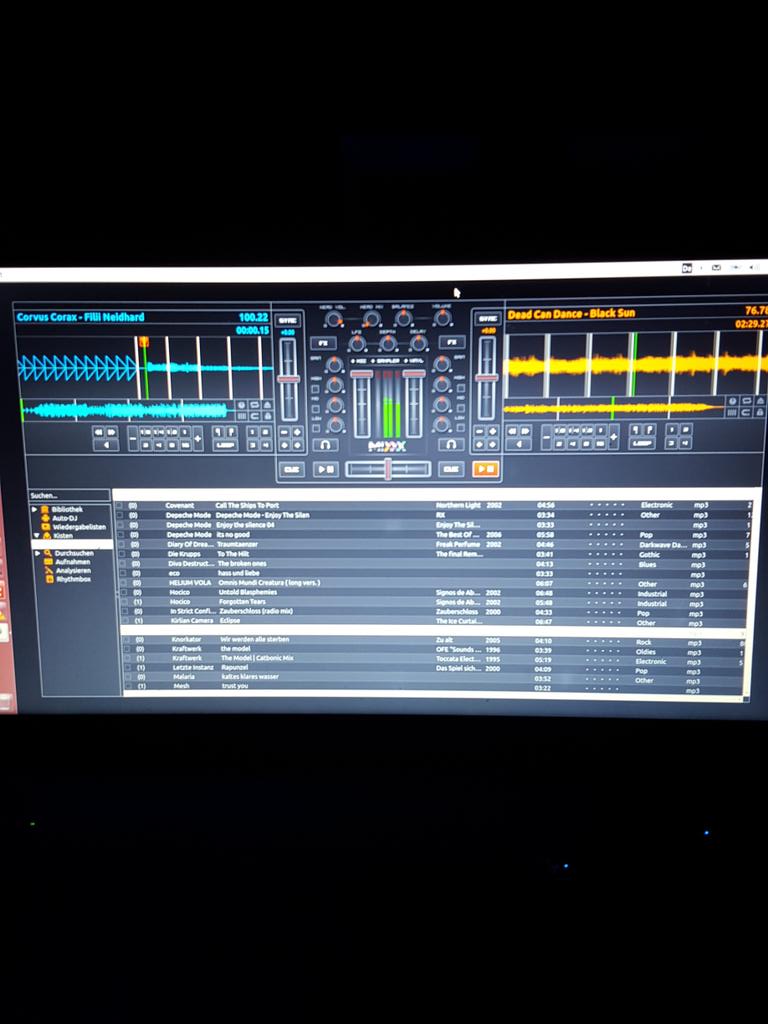Toggle SYNC on the right deck
Viewport: 768px width, 1024px height.
click(x=488, y=318)
